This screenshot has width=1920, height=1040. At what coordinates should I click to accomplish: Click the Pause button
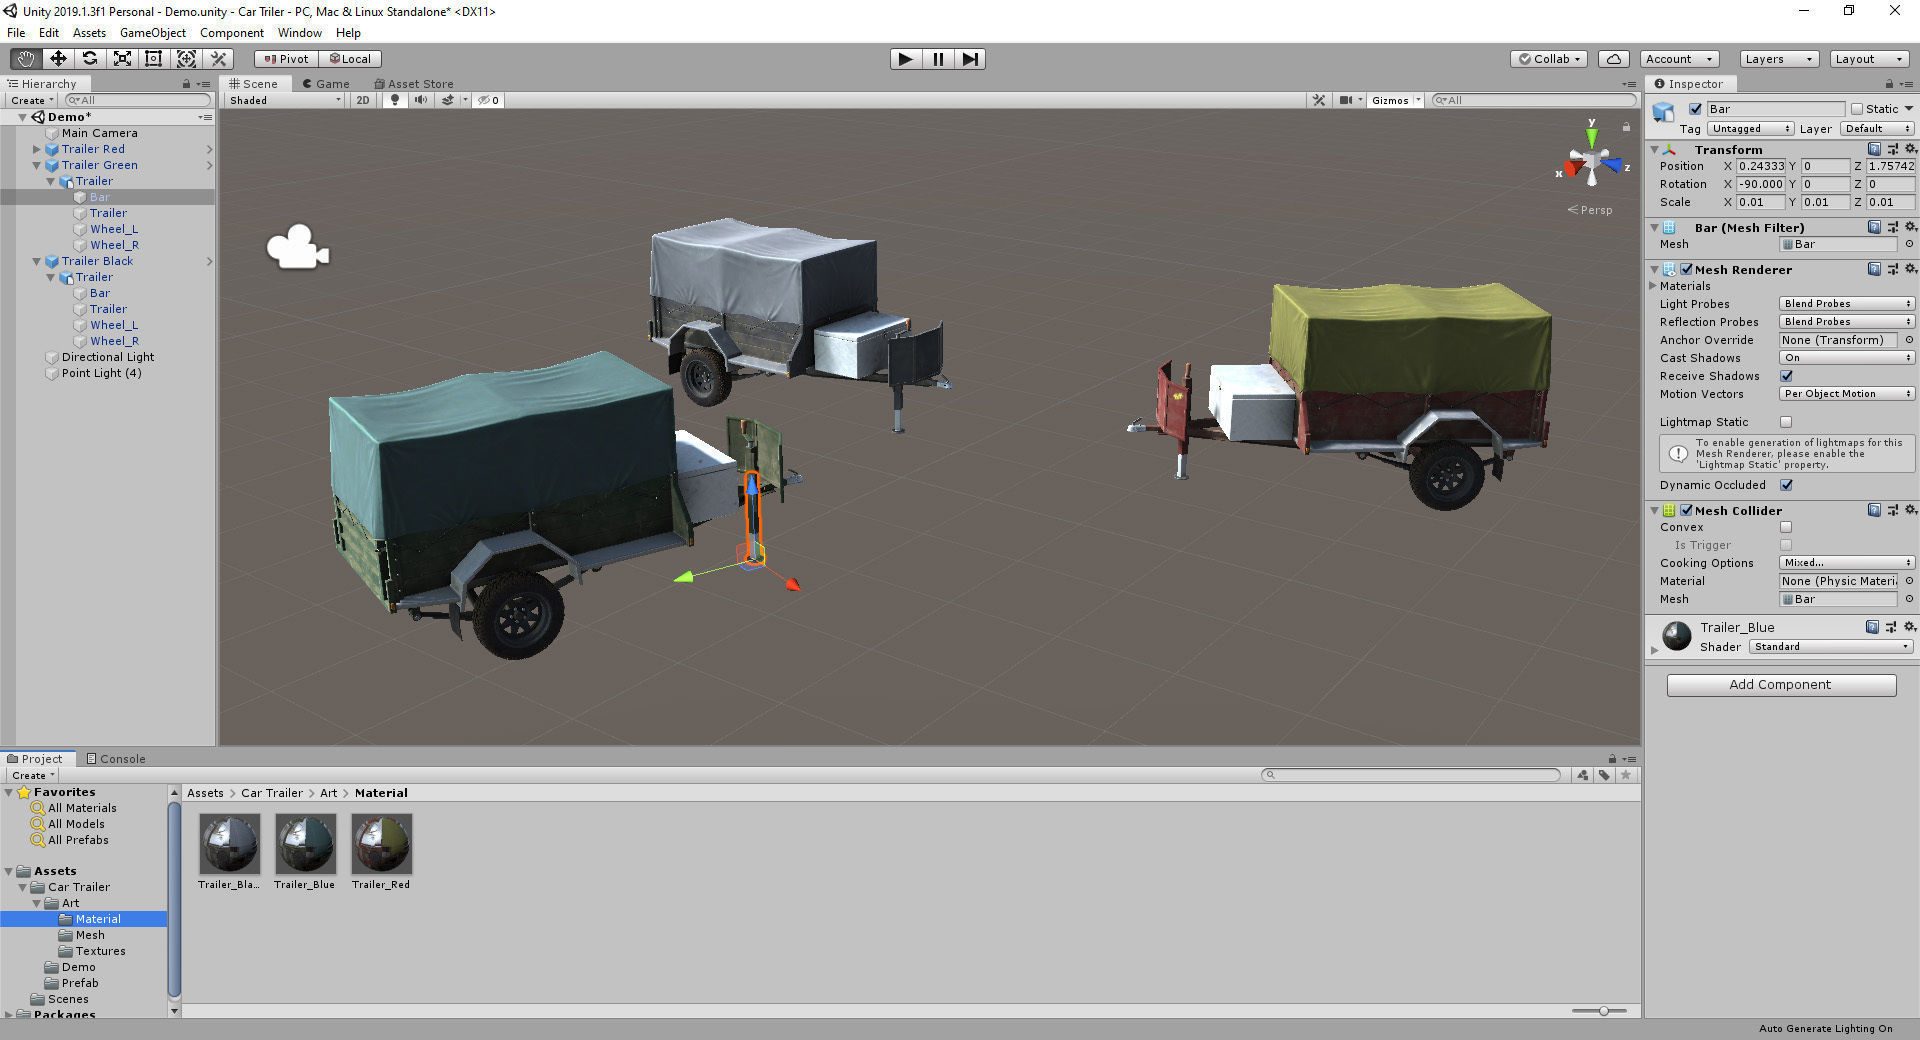(938, 59)
